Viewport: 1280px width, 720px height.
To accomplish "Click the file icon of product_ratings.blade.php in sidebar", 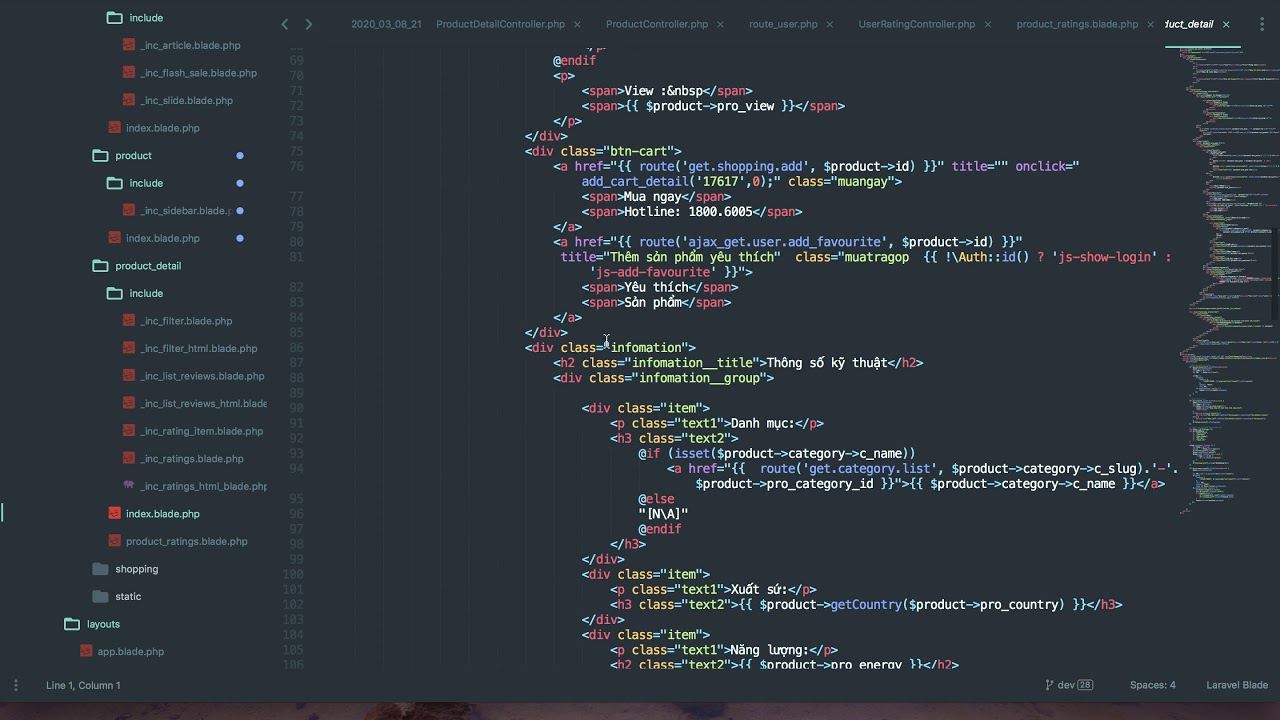I will 115,541.
